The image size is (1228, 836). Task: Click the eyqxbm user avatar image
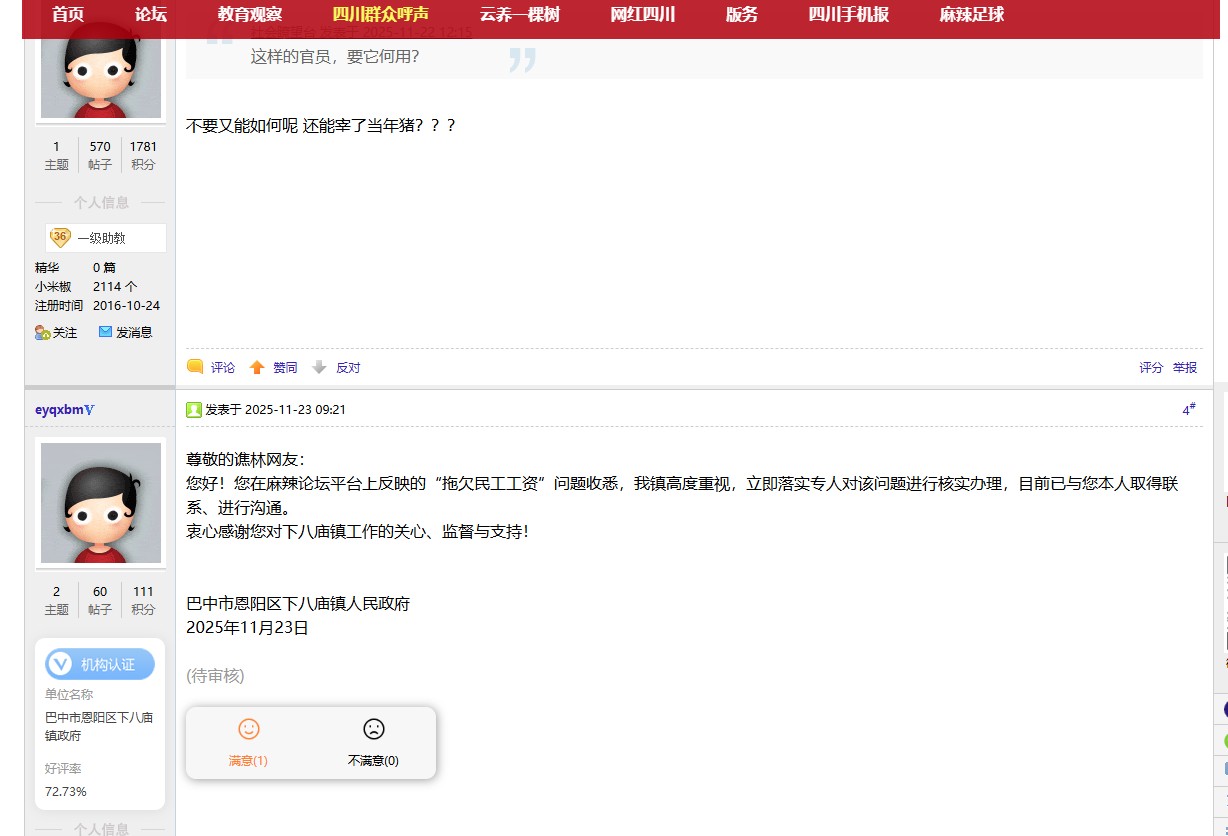tap(100, 503)
